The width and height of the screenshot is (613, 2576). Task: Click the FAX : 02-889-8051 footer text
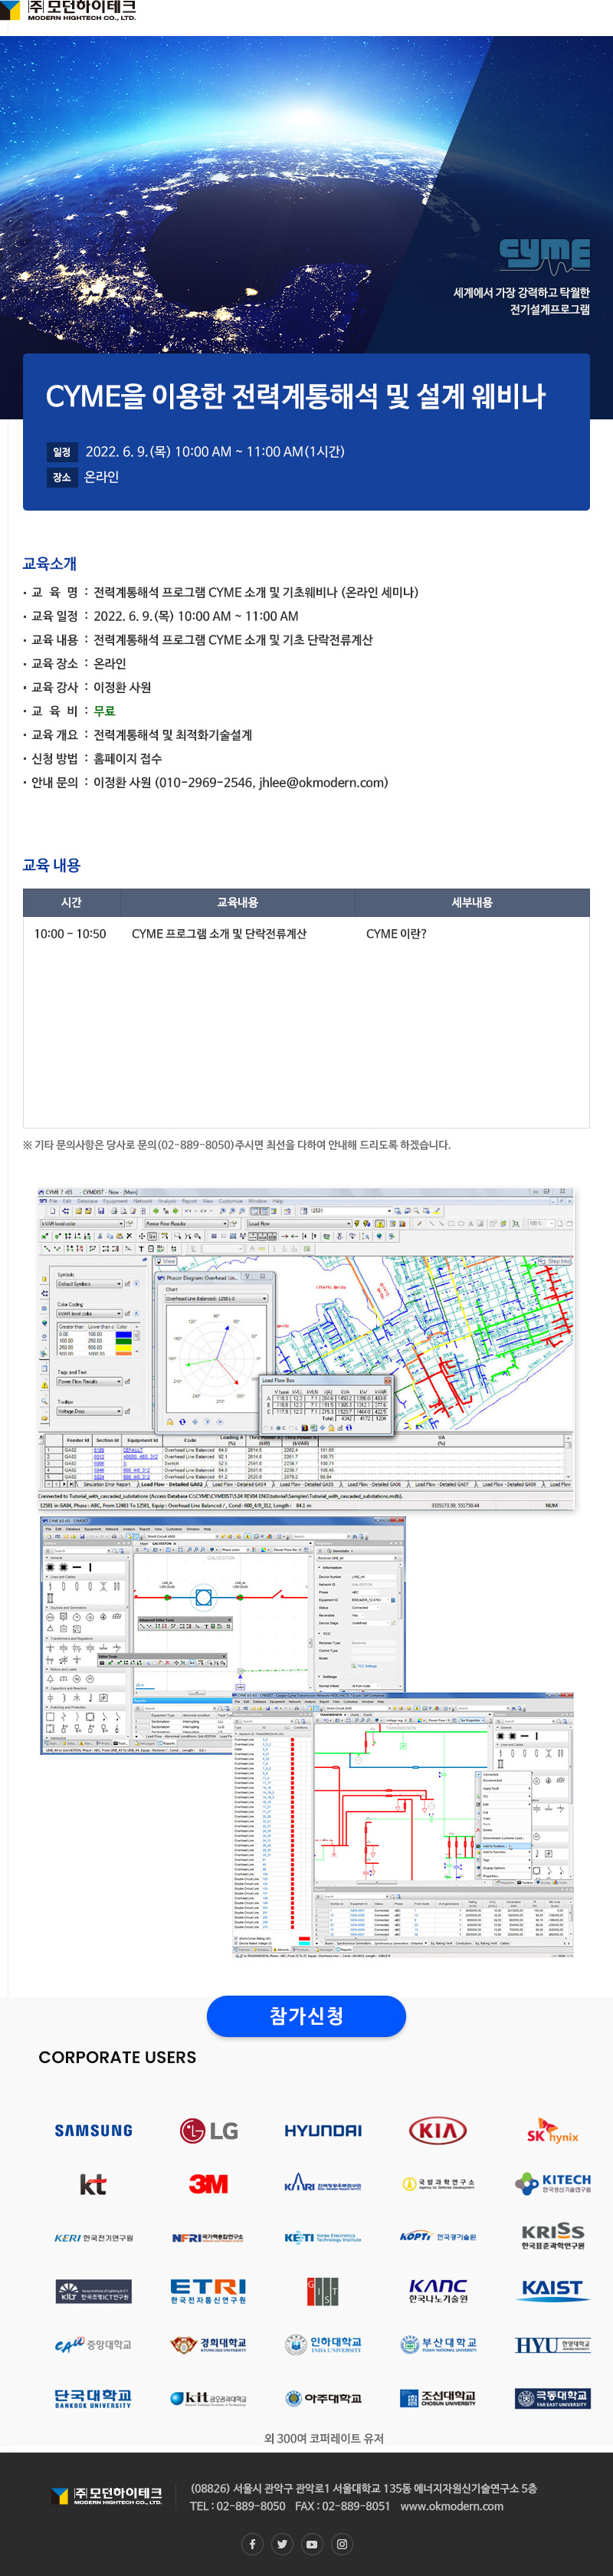[x=342, y=2507]
